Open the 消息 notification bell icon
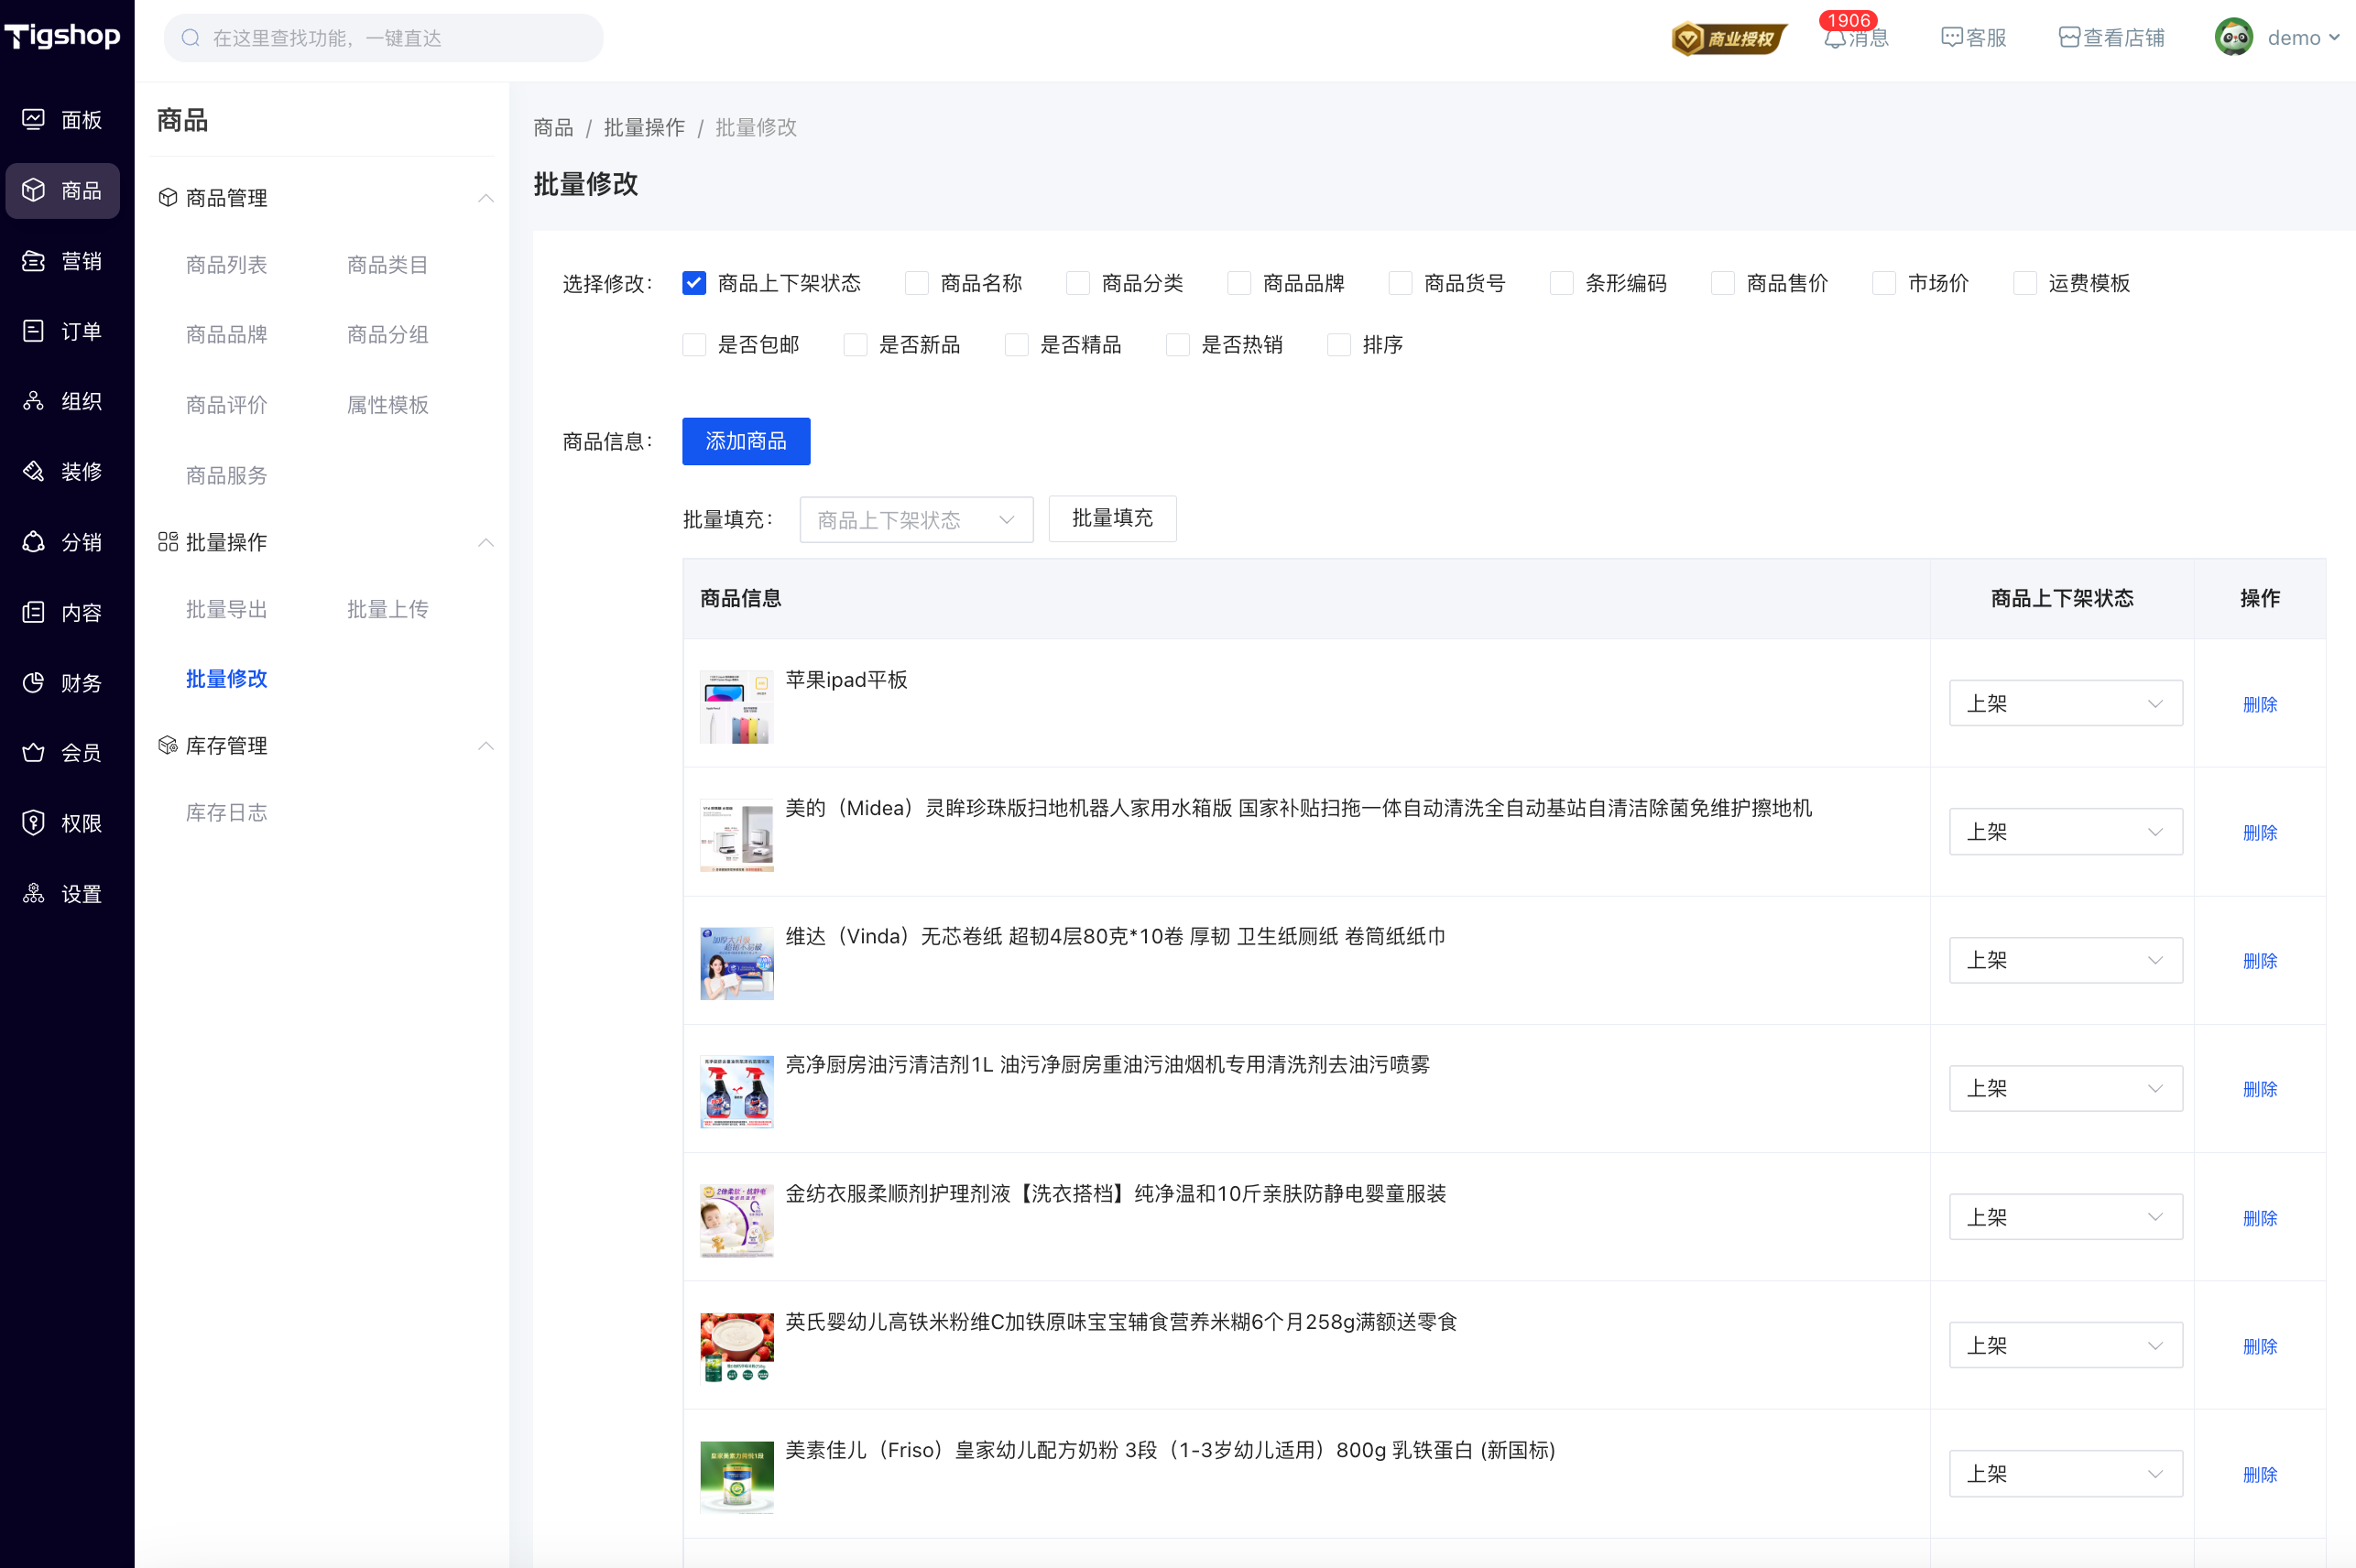The height and width of the screenshot is (1568, 2356). (x=1834, y=38)
